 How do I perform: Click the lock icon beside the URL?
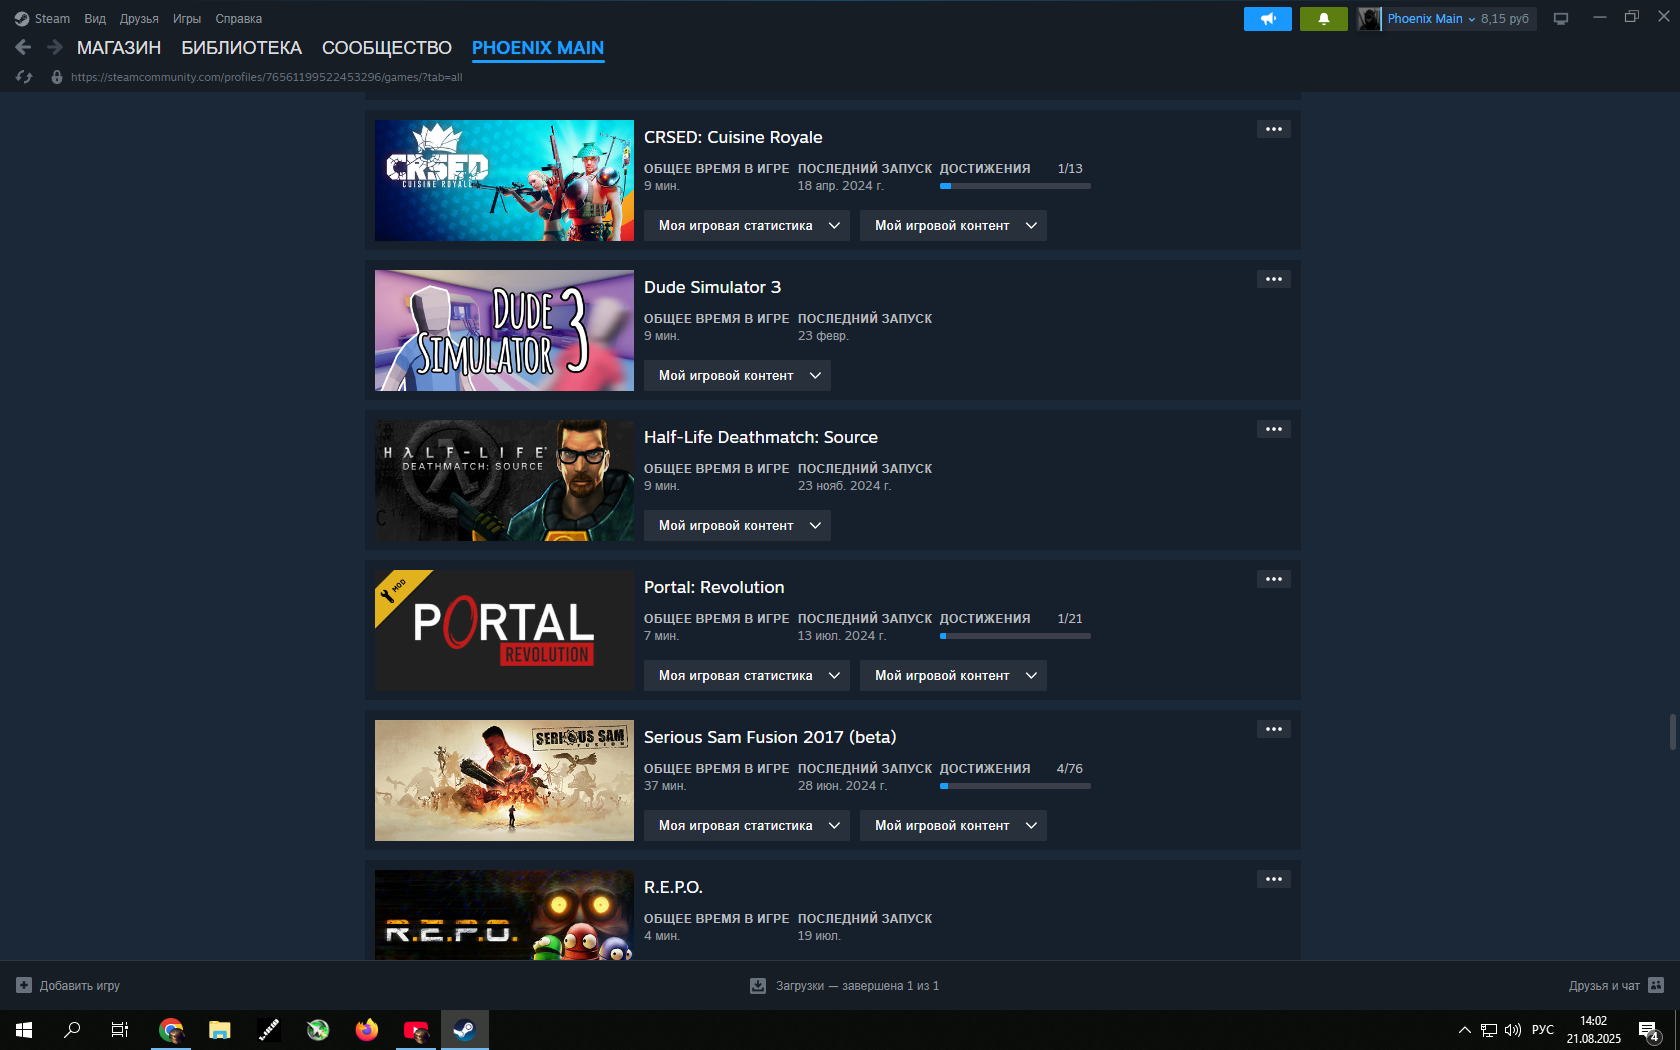pos(57,77)
